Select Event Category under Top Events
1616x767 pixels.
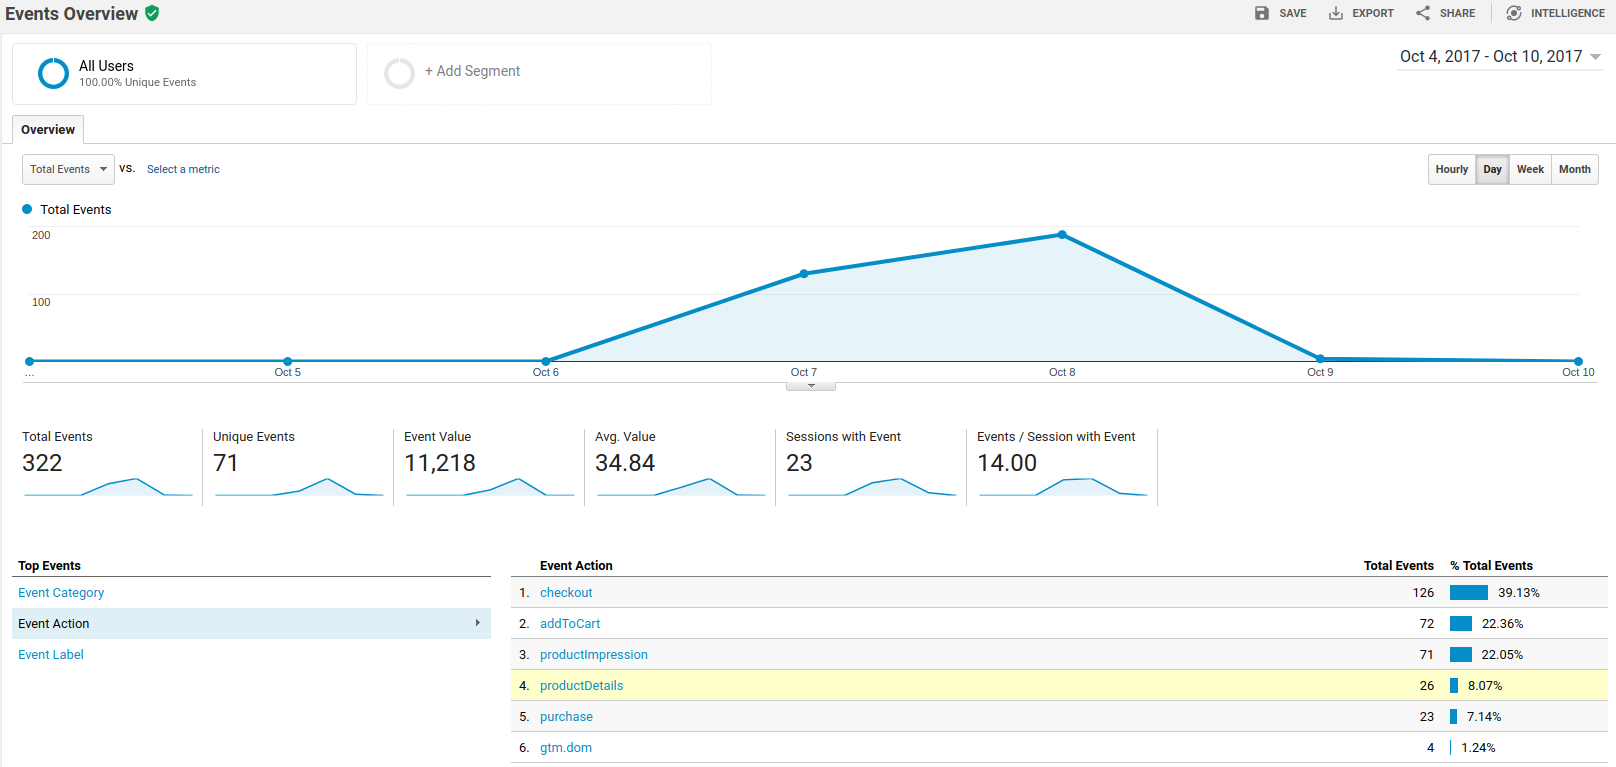click(x=61, y=593)
